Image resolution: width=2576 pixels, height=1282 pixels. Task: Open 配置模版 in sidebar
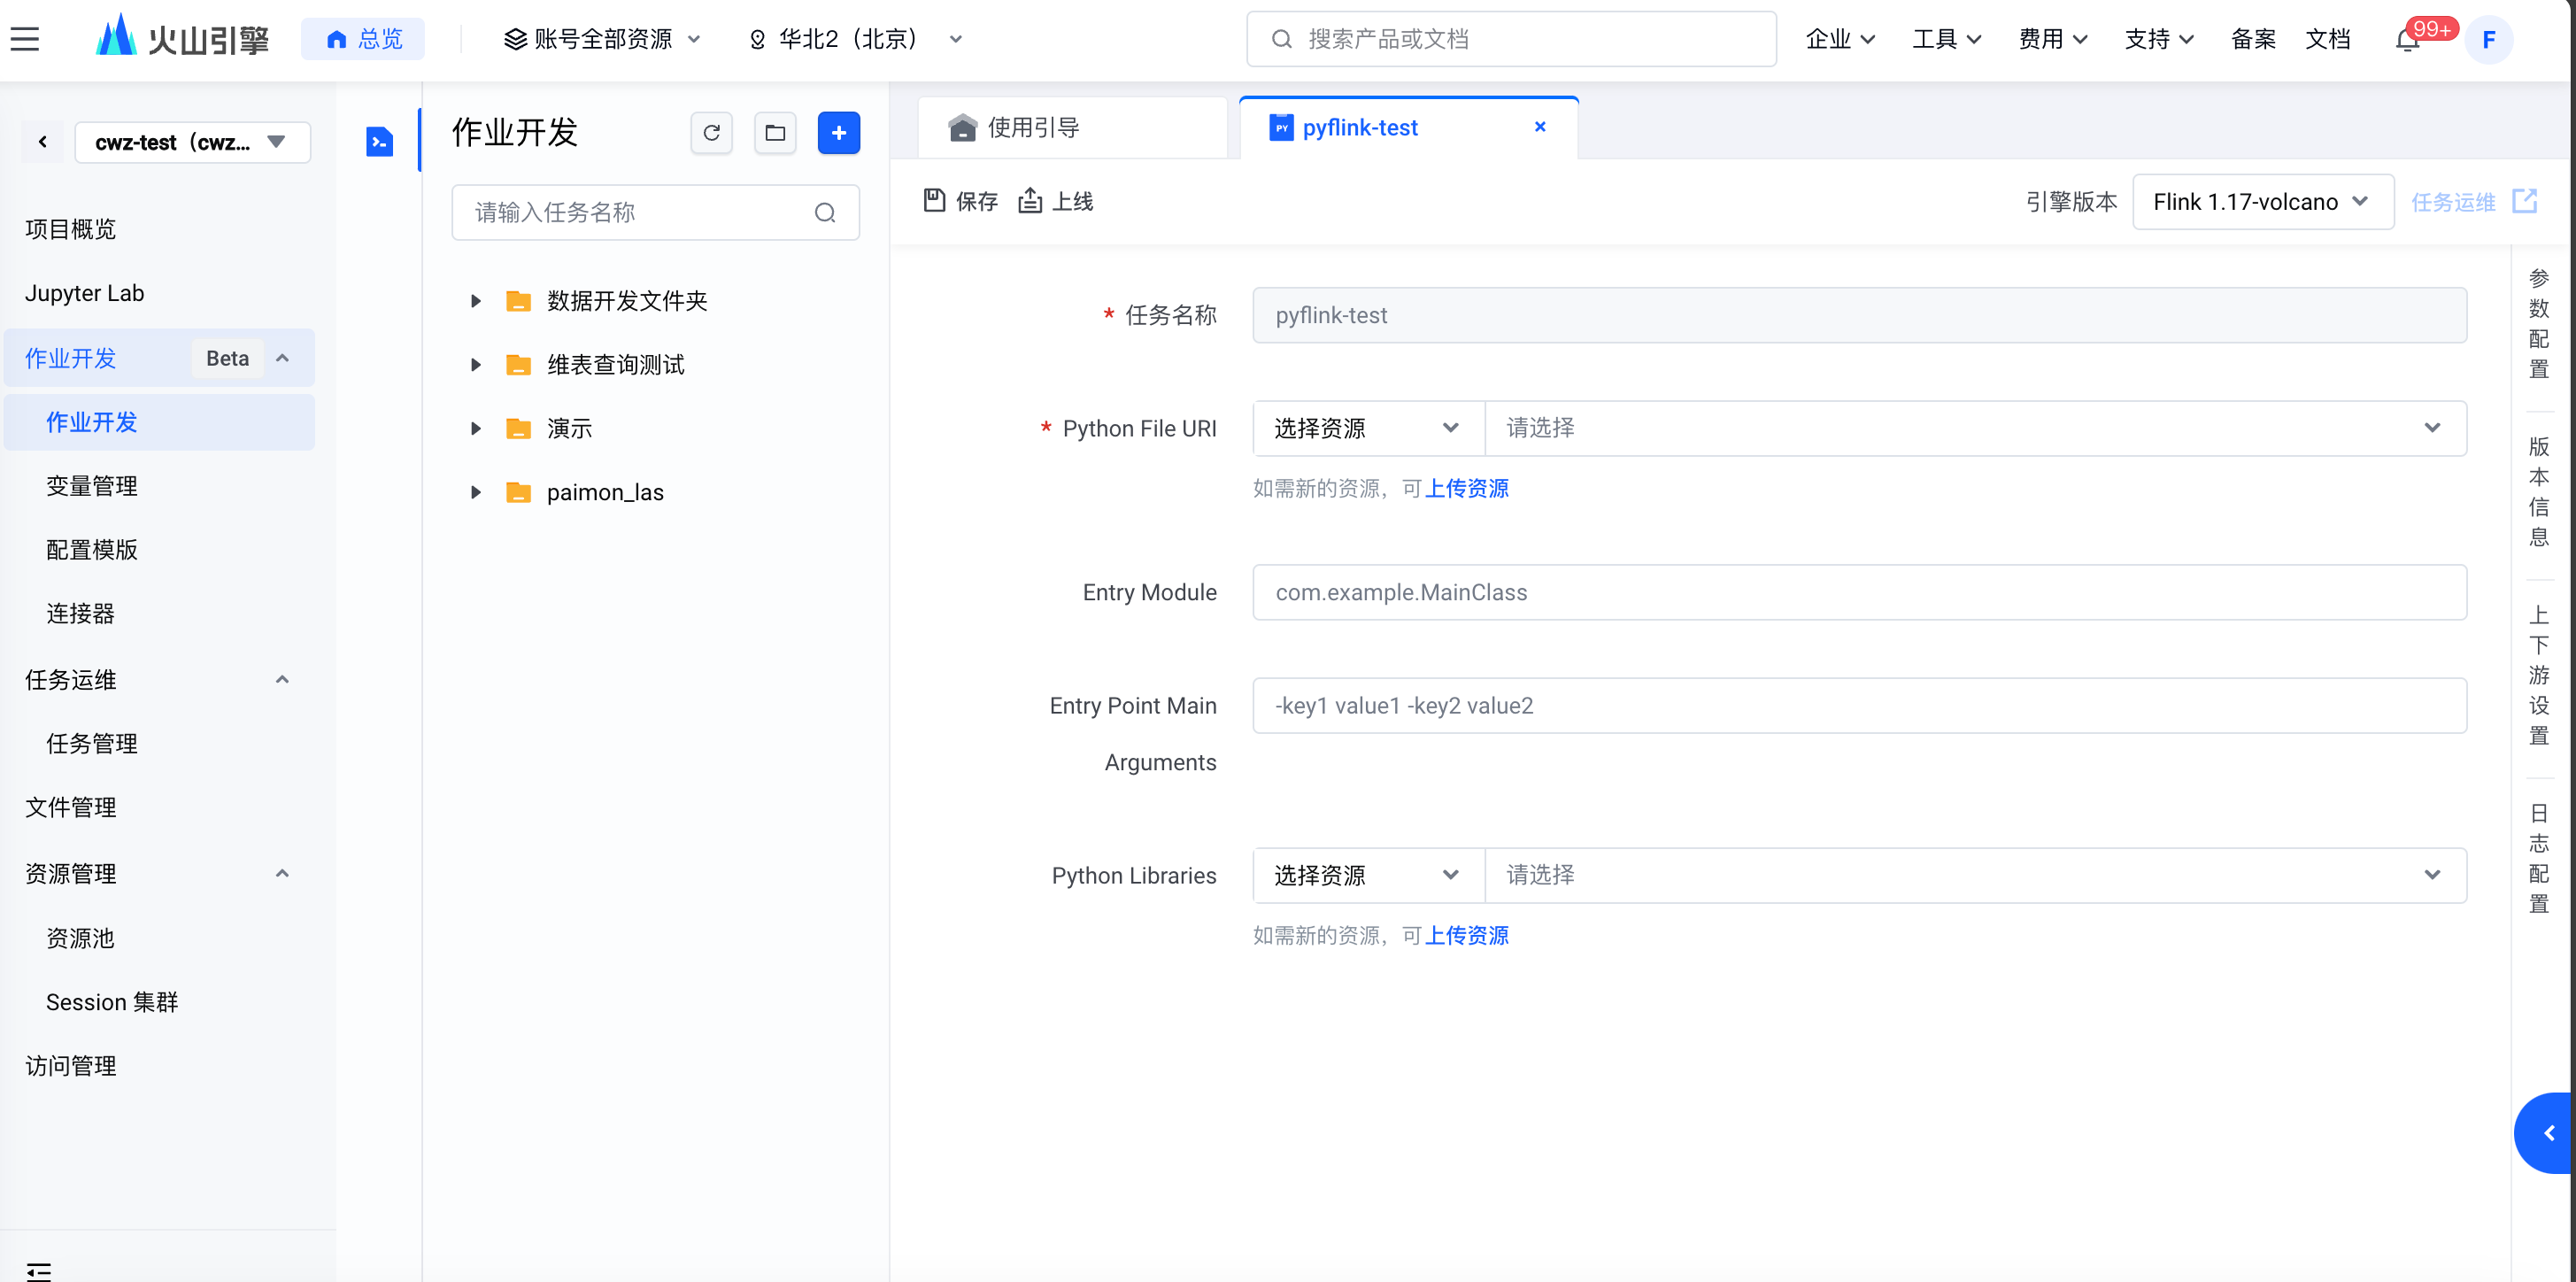(92, 549)
